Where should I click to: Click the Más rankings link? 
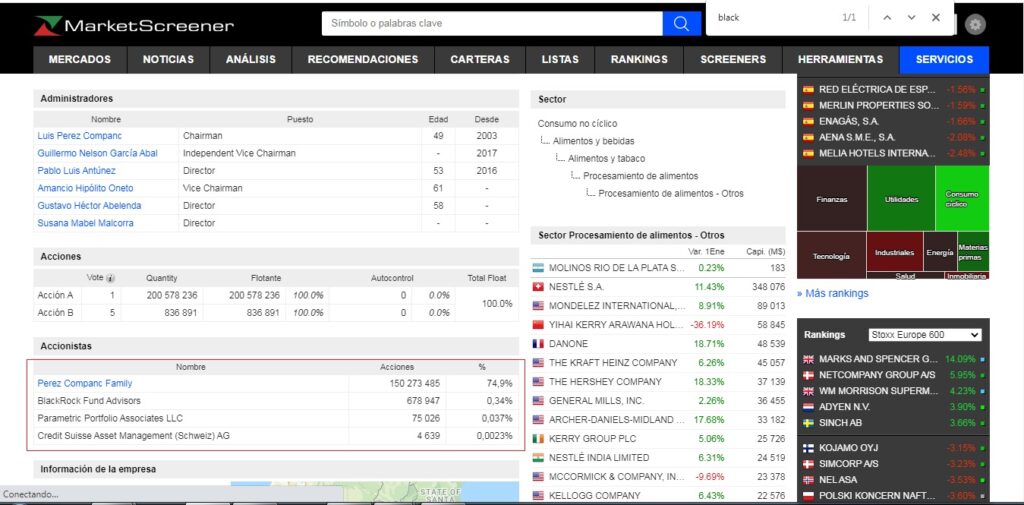tap(832, 293)
